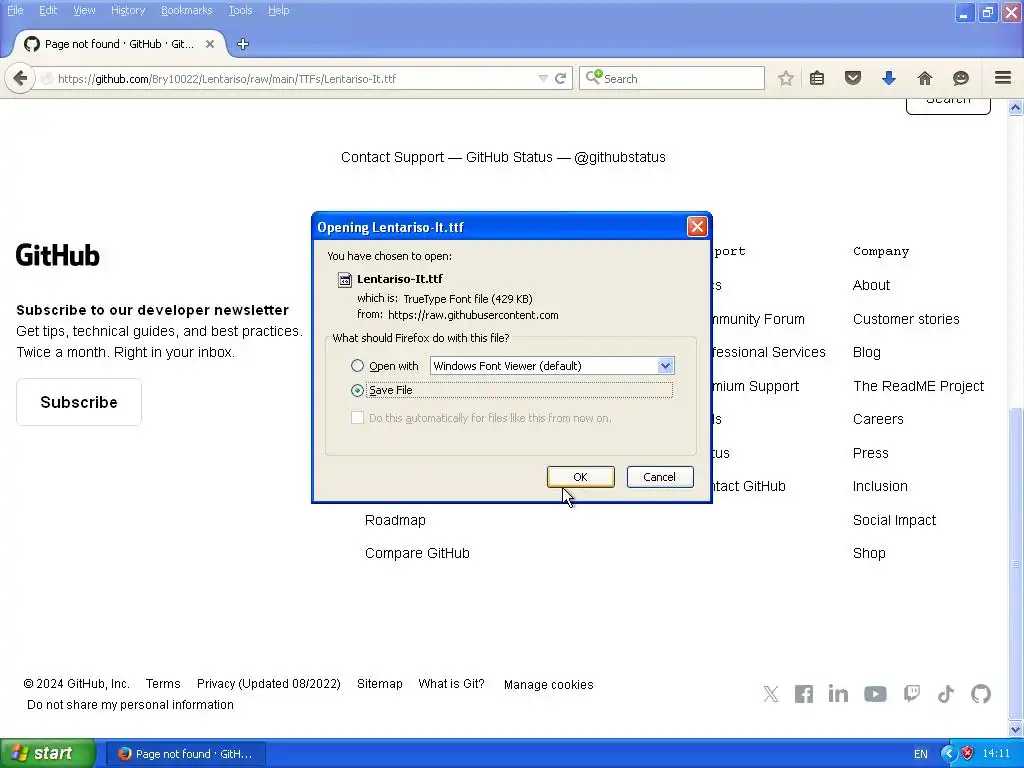Open GitHub's LinkedIn icon
The image size is (1024, 768).
(x=839, y=694)
